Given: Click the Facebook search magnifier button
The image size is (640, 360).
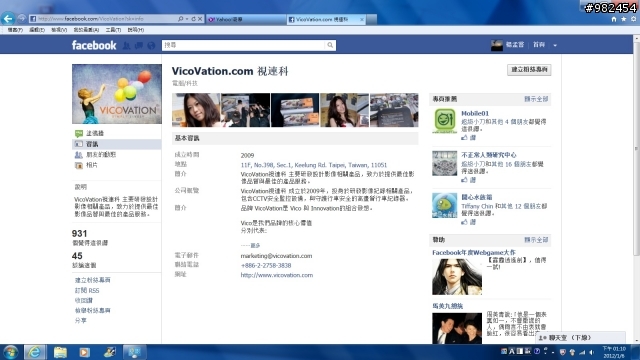Looking at the screenshot, I should 330,45.
